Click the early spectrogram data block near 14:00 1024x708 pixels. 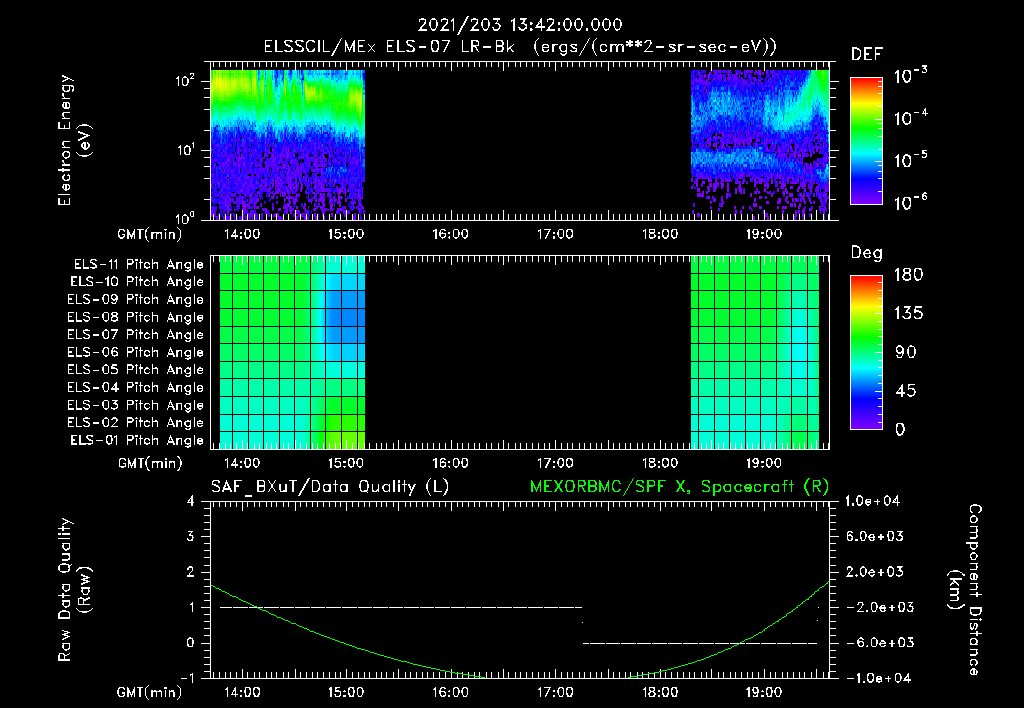(287, 144)
